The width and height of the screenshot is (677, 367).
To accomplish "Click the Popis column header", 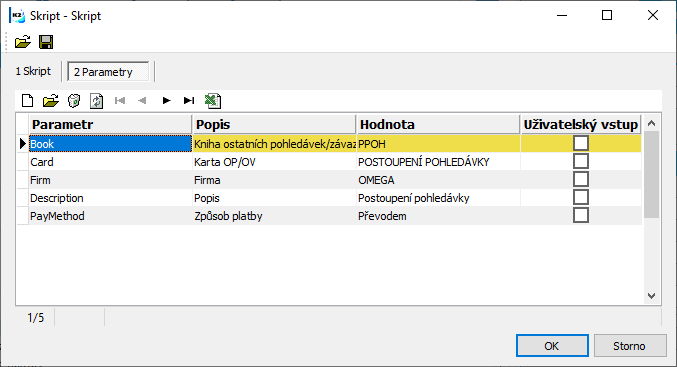I will [274, 124].
